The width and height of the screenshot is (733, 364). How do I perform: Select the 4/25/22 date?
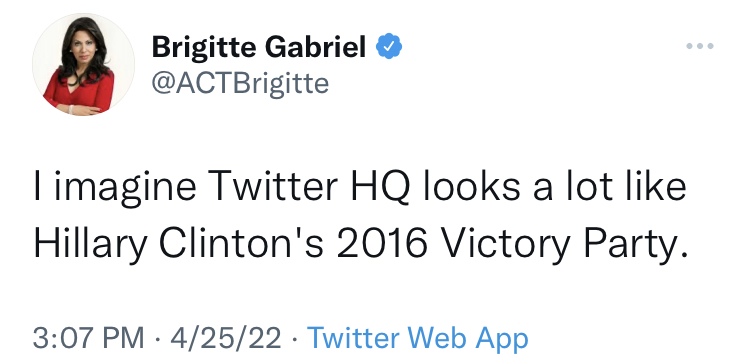coord(226,338)
